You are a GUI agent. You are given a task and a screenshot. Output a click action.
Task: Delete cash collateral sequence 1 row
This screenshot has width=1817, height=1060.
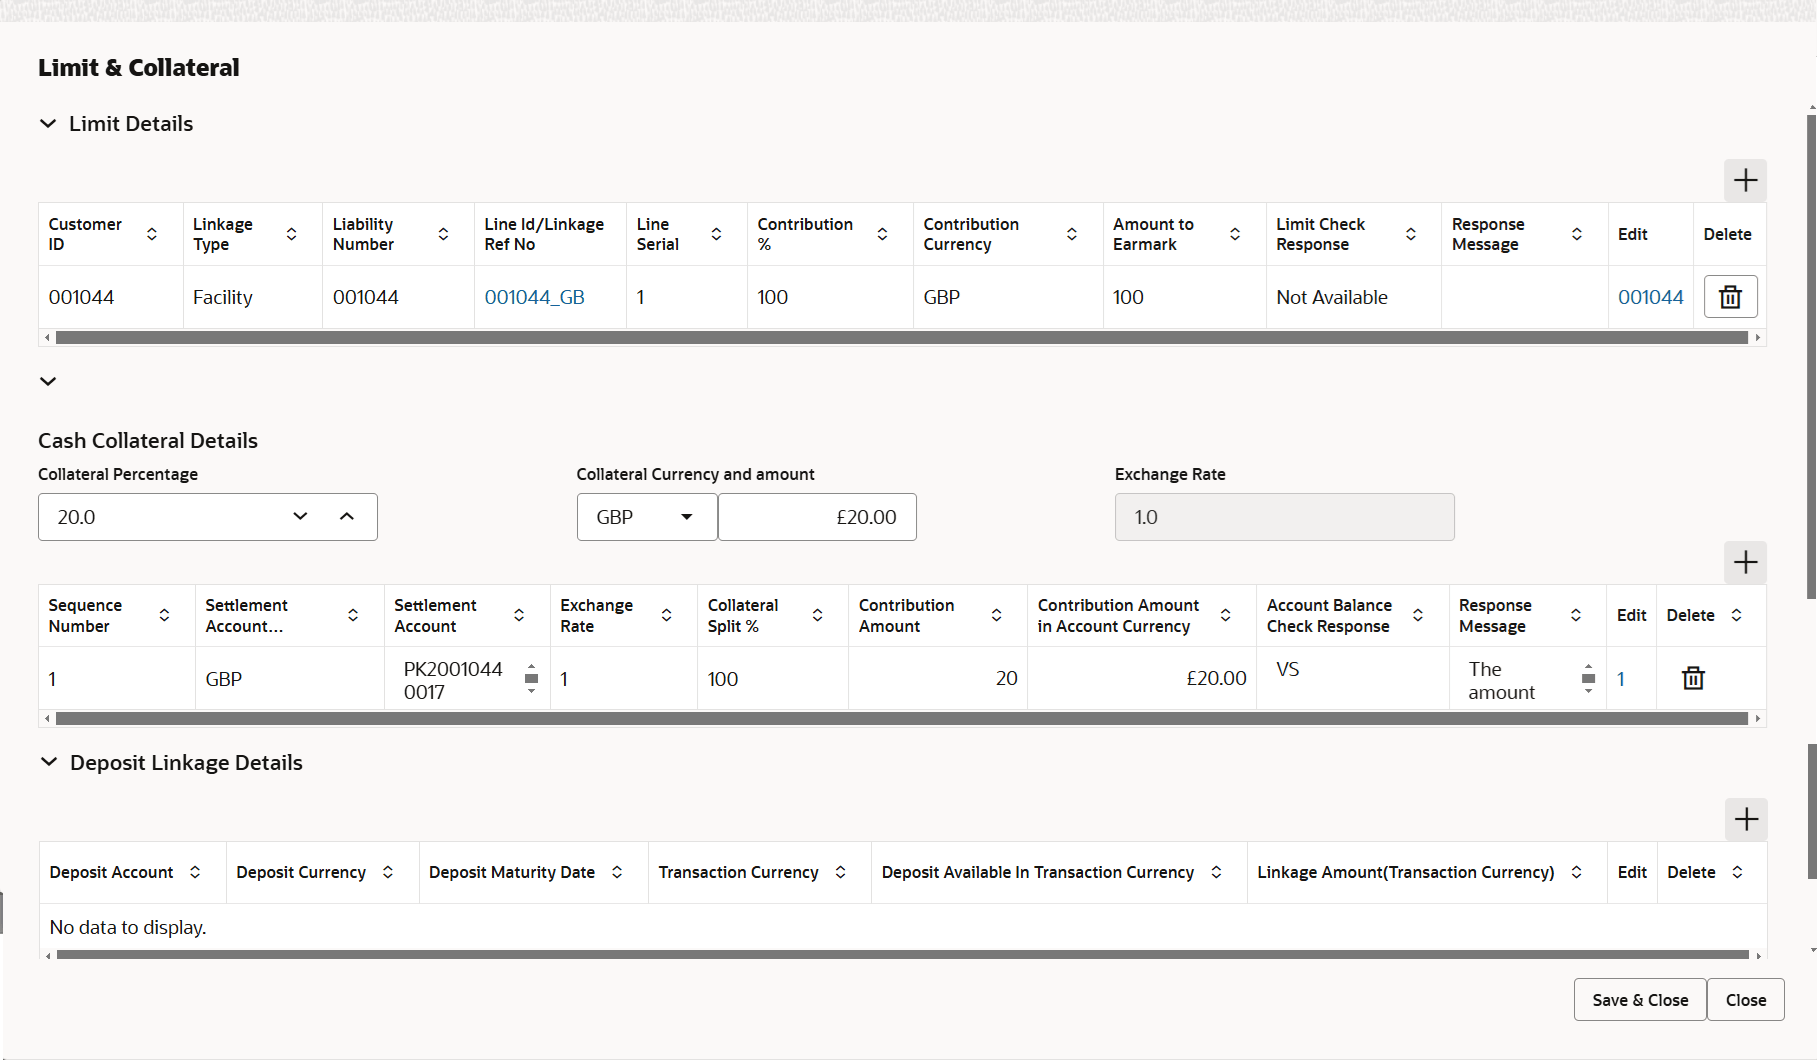[x=1693, y=678]
